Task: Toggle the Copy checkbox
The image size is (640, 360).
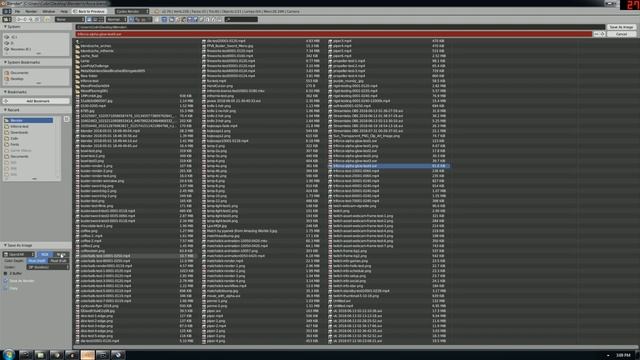Action: [5, 288]
